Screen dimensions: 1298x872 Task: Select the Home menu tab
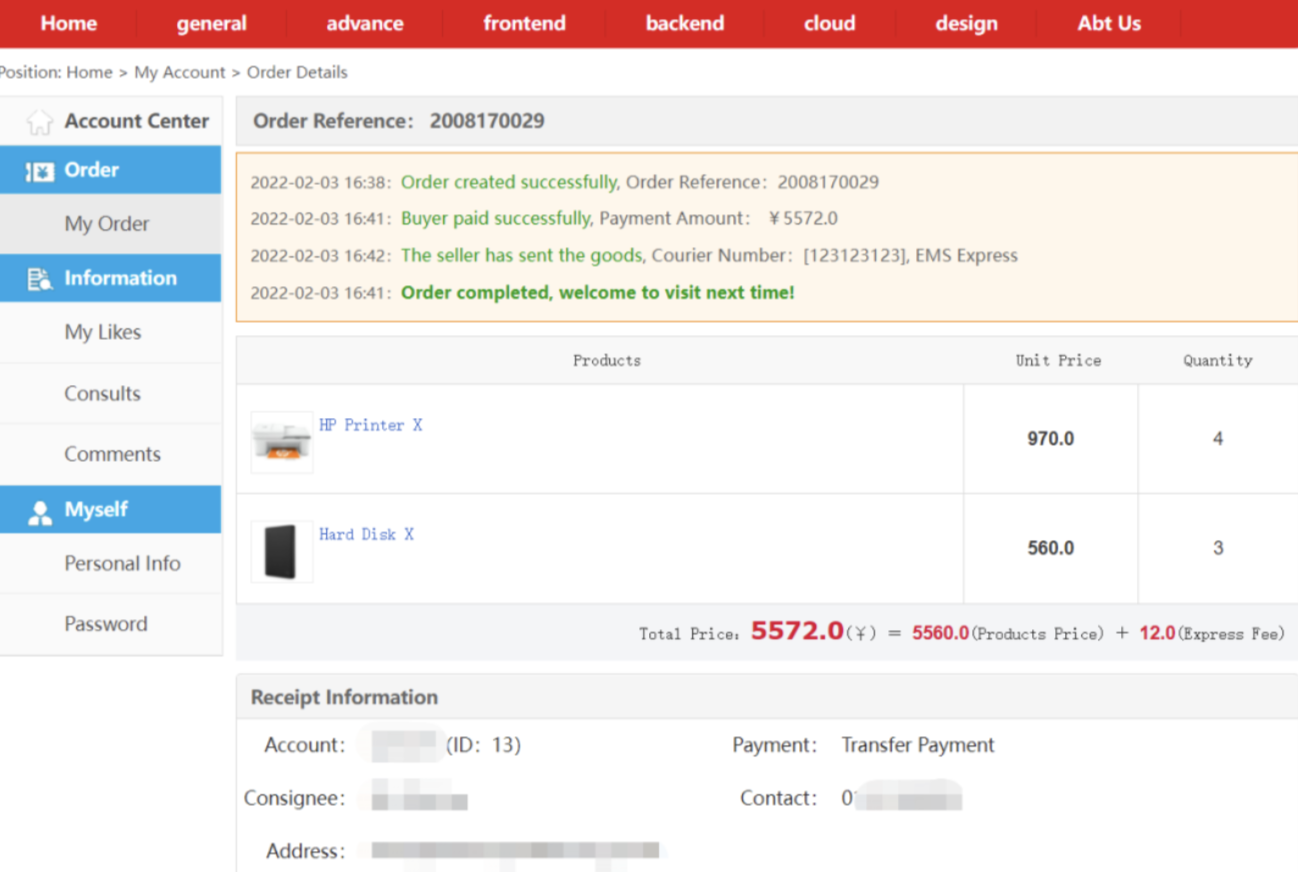[67, 22]
